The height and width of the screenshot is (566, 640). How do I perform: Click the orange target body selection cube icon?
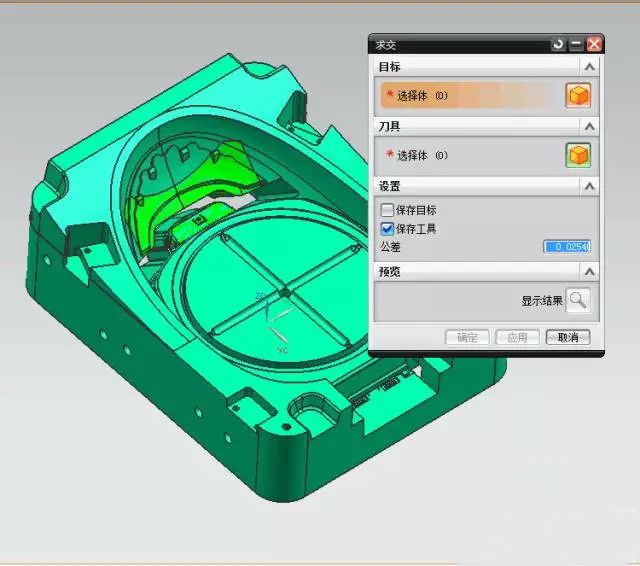coord(578,96)
